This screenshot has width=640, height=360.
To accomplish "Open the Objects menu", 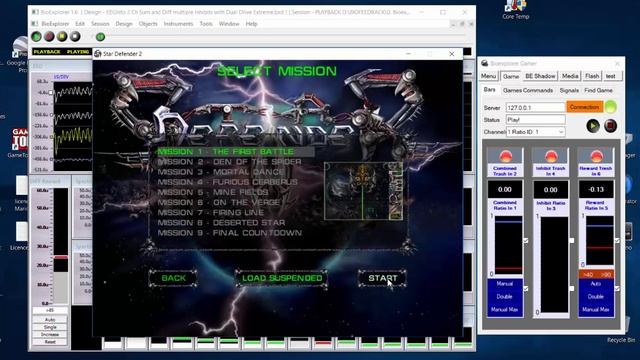I will (148, 24).
